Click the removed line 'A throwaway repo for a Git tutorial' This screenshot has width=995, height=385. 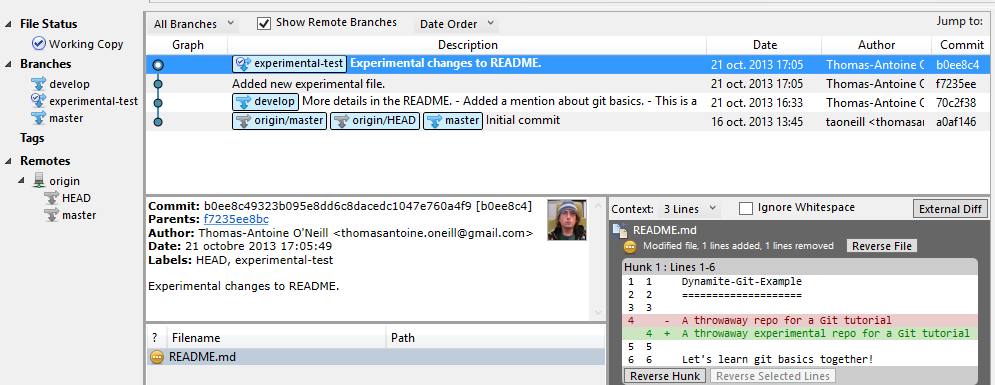pyautogui.click(x=800, y=320)
